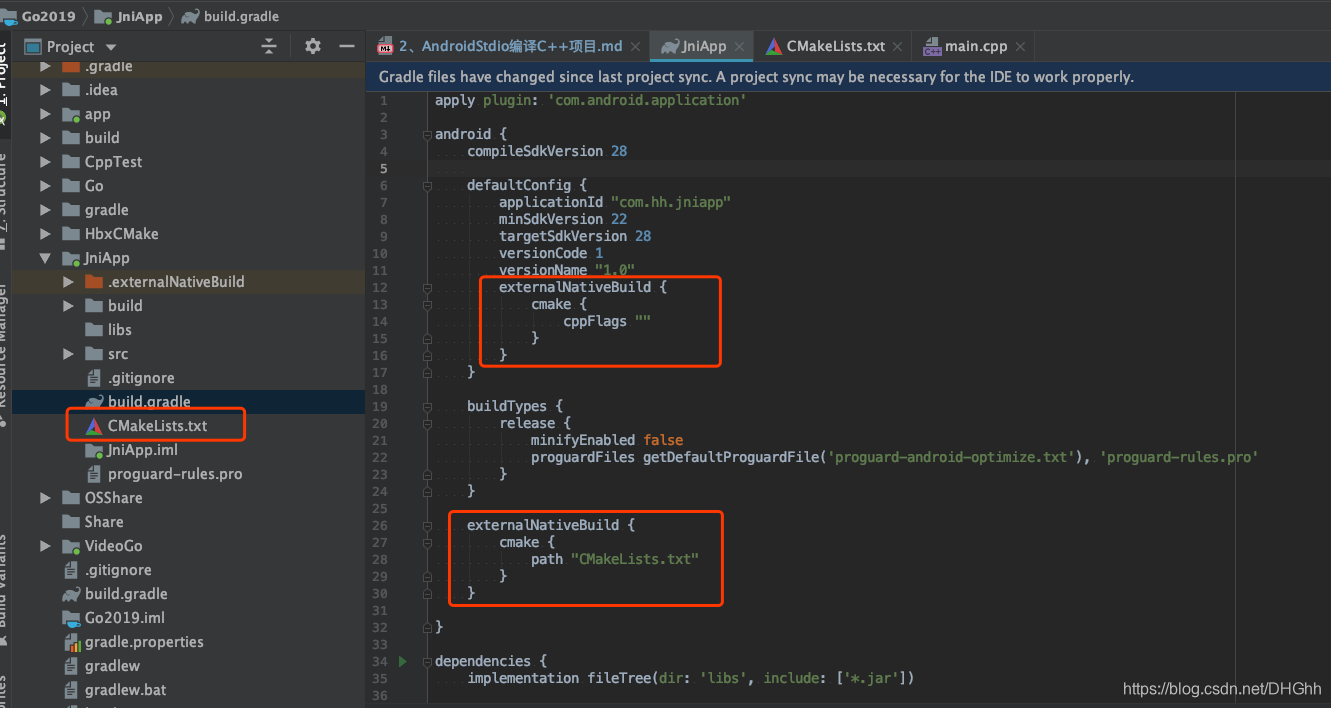Close the CMakeLists.txt editor tab
Image resolution: width=1331 pixels, height=708 pixels.
[897, 46]
